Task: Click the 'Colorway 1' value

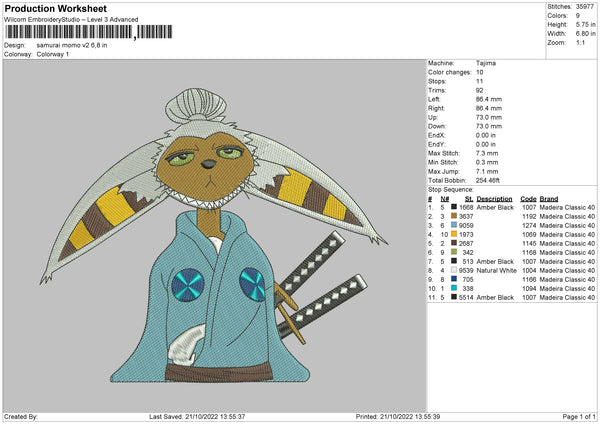Action: pyautogui.click(x=53, y=54)
